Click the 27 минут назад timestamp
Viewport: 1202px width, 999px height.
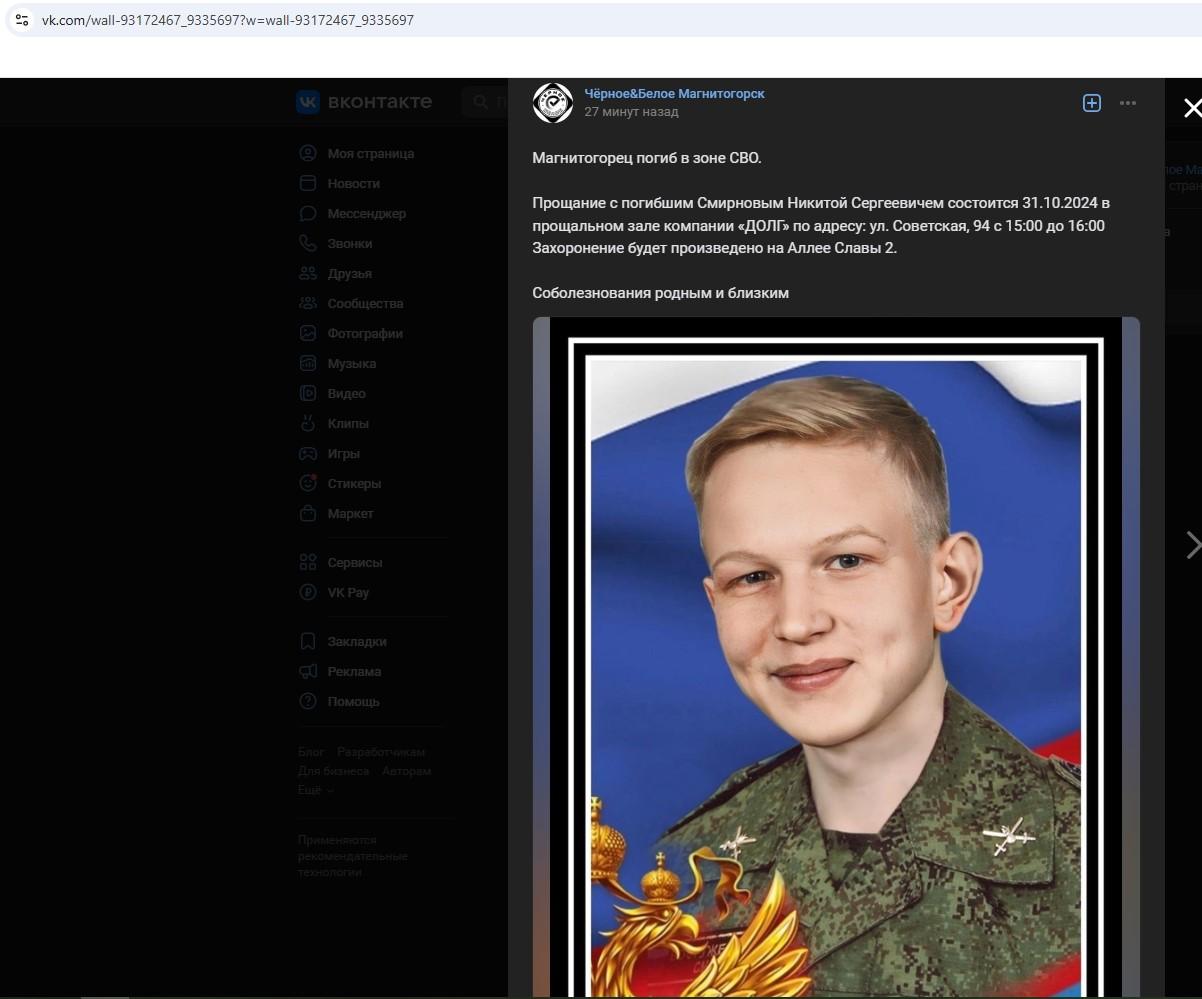tap(631, 112)
